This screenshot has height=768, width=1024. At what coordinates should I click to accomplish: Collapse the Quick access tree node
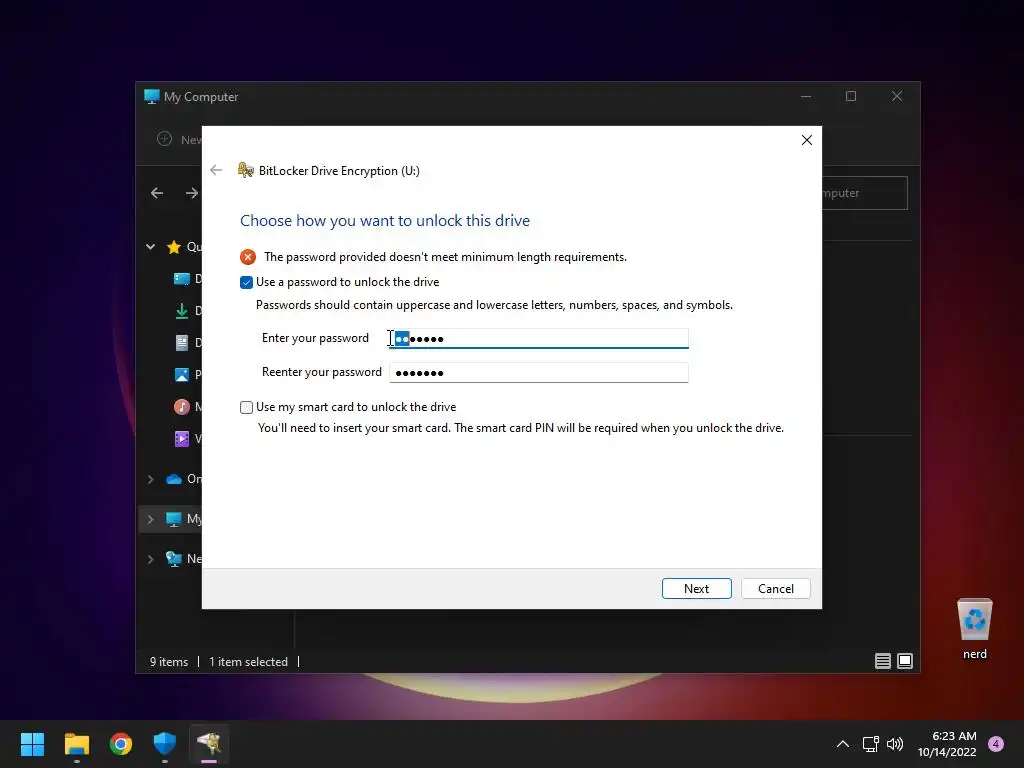click(x=150, y=247)
